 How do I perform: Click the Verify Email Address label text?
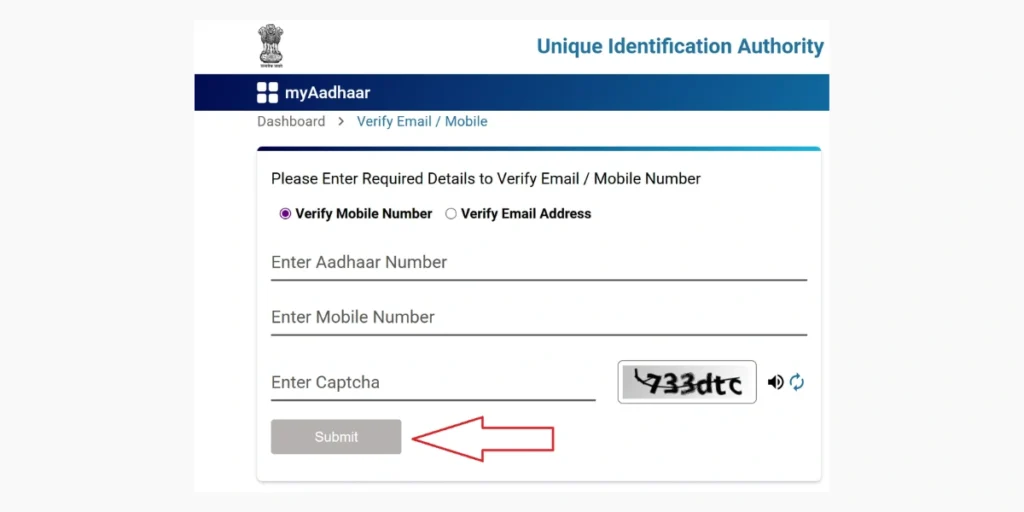pos(526,214)
